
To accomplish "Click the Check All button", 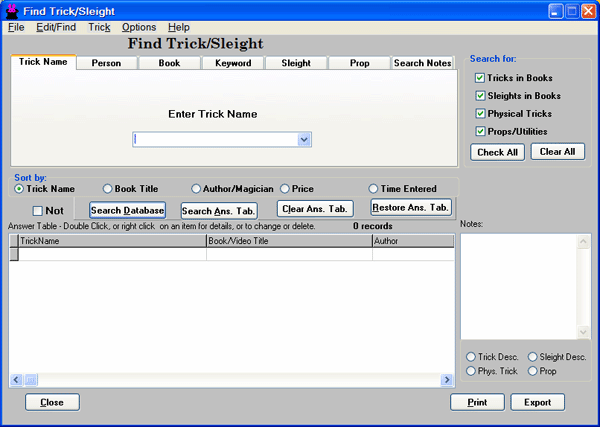I will click(x=497, y=152).
